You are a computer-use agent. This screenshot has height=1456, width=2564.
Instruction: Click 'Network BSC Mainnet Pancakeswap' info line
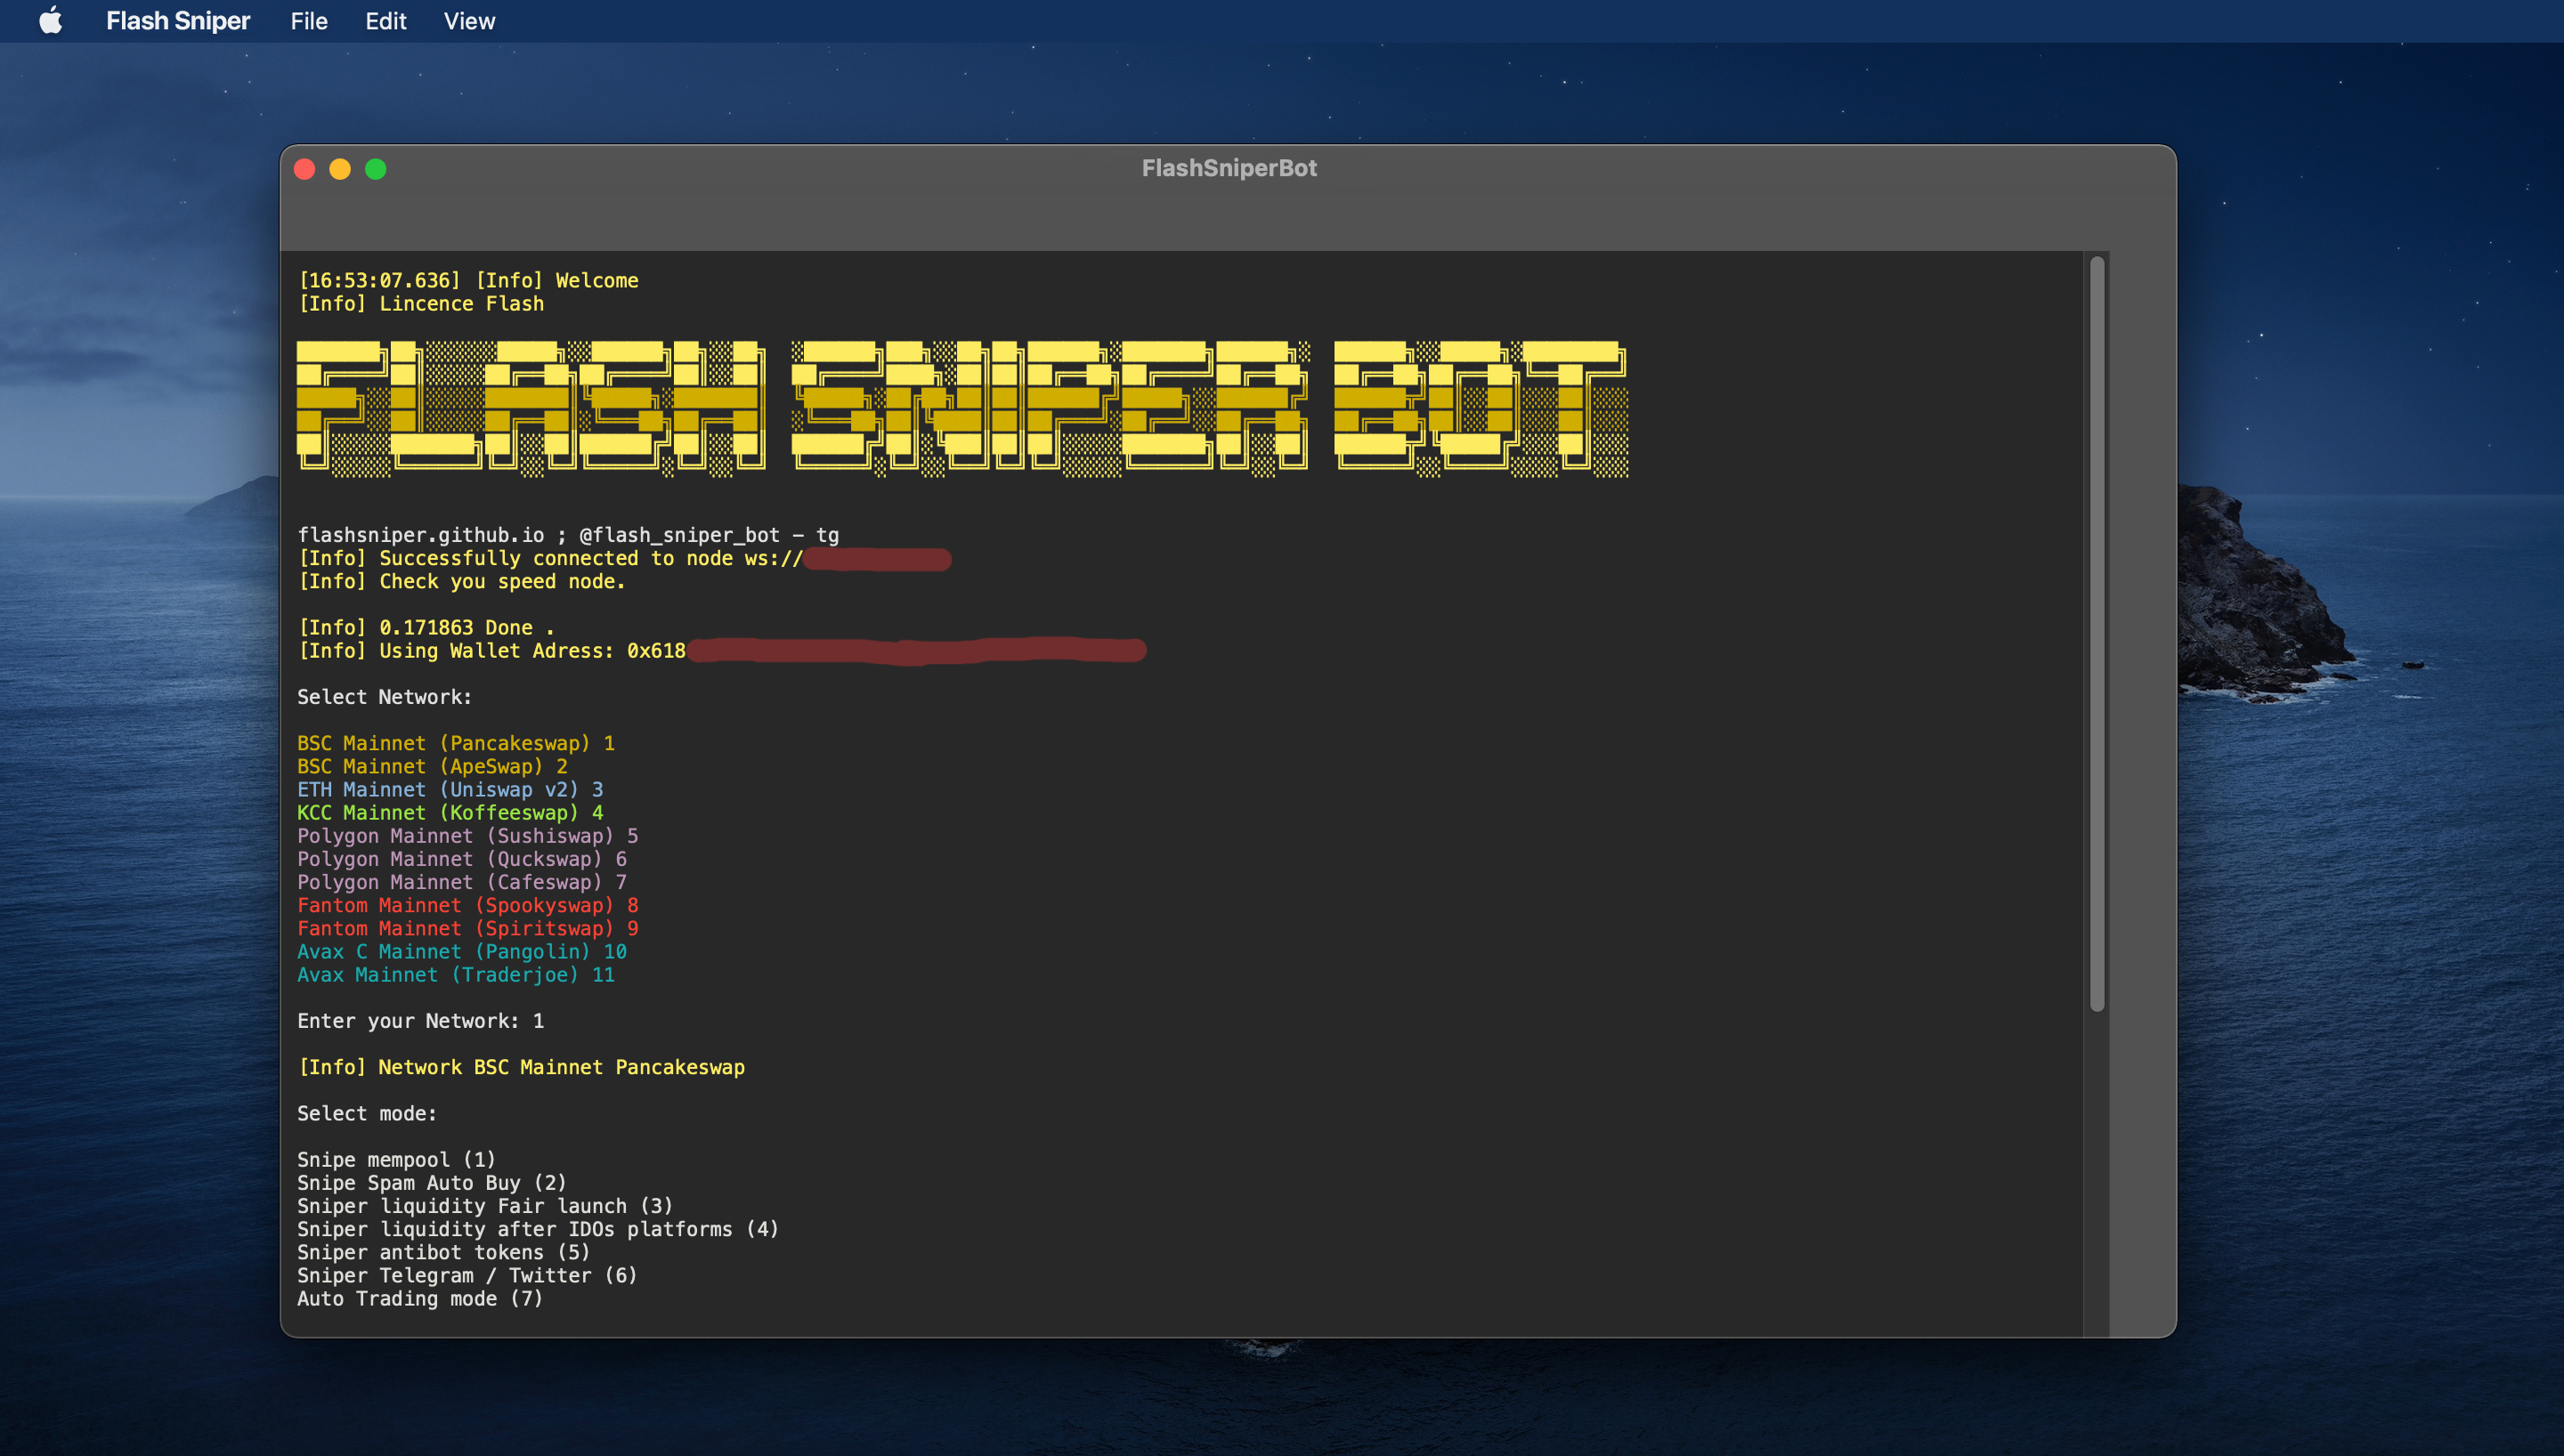(x=521, y=1067)
